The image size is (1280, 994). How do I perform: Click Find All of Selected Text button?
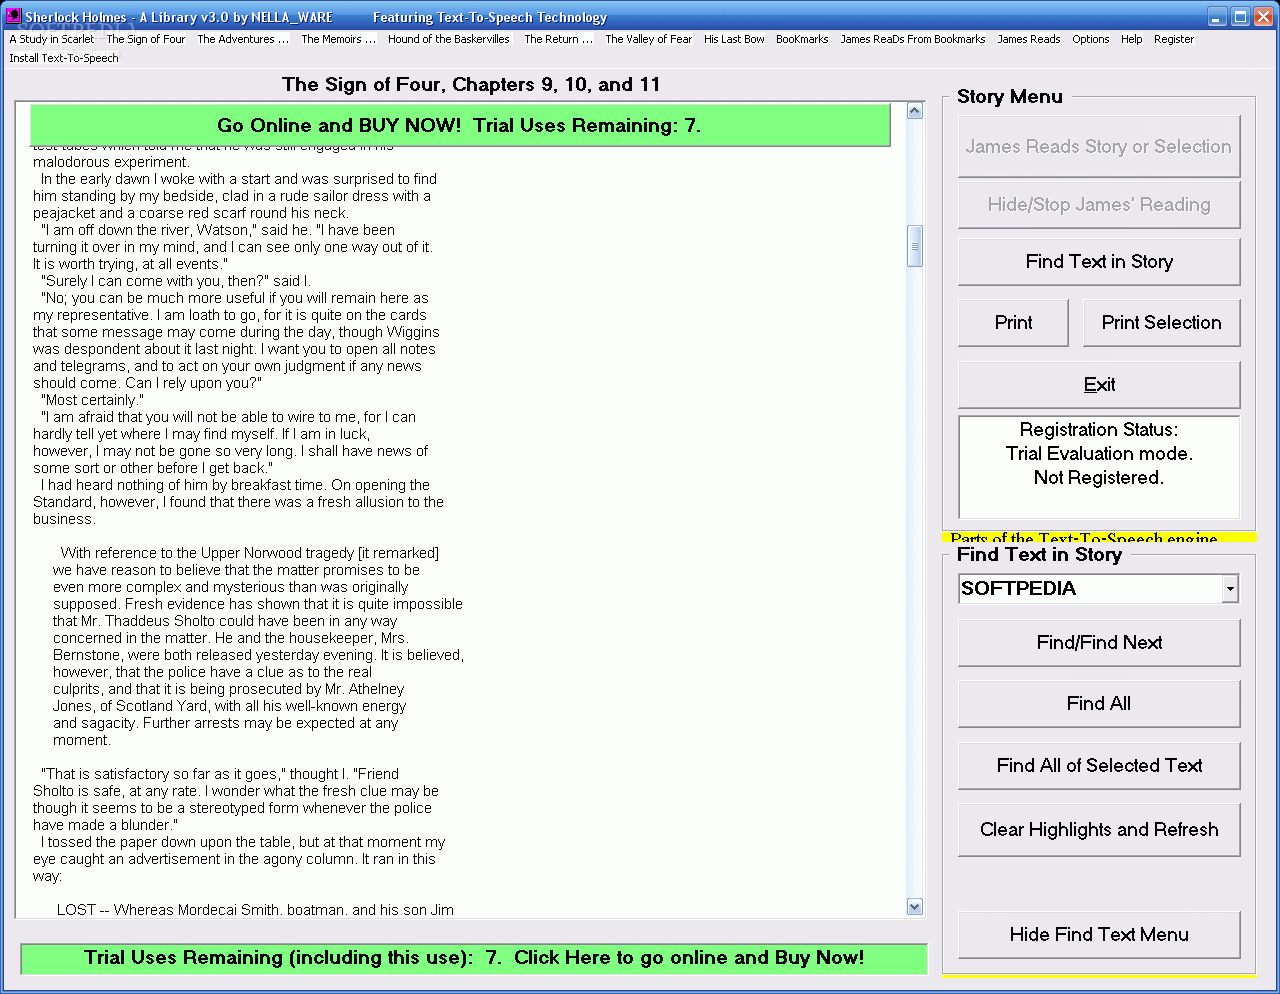pyautogui.click(x=1099, y=765)
